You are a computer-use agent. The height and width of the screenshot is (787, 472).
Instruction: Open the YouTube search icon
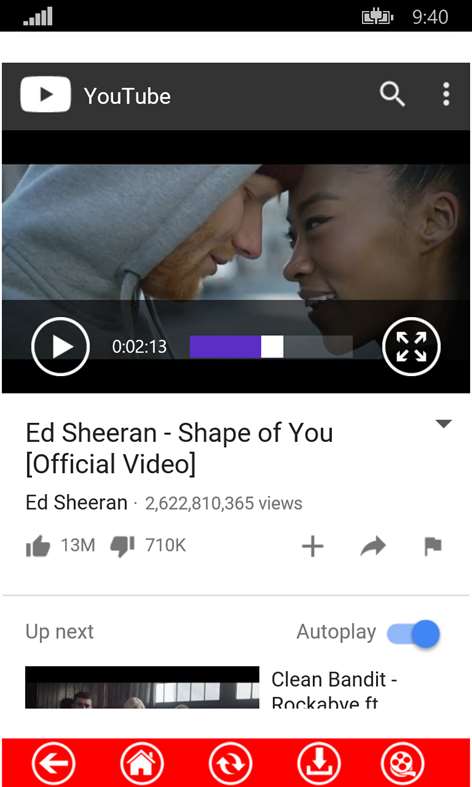click(x=392, y=94)
